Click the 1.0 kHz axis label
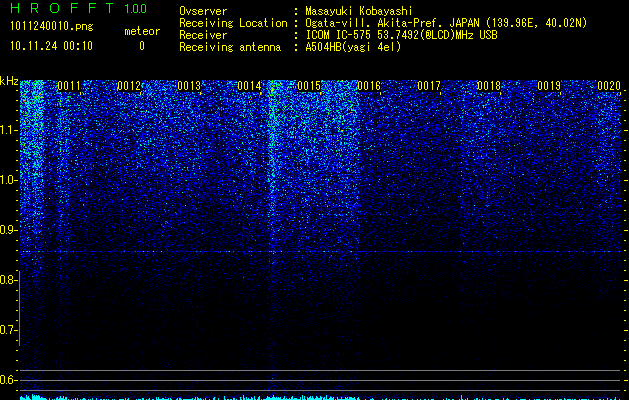The image size is (629, 400). pyautogui.click(x=9, y=180)
